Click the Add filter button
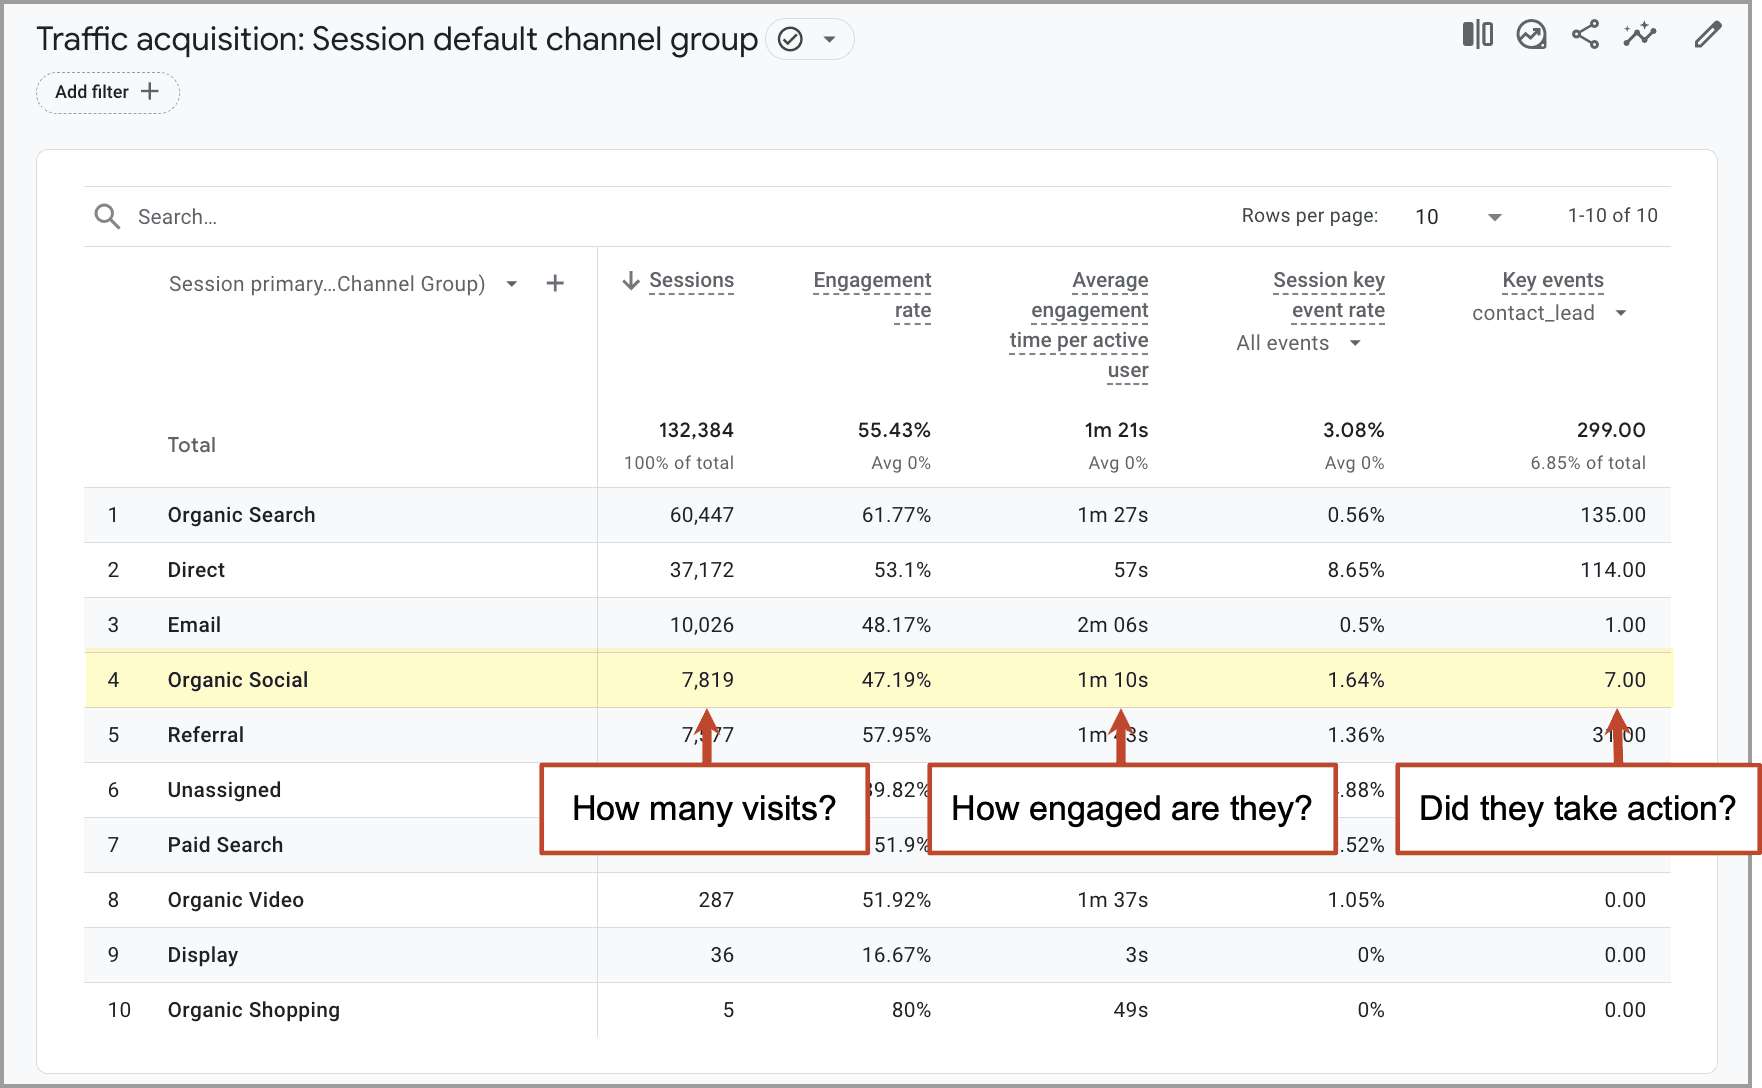Screen dimensions: 1762x1088 click(107, 92)
